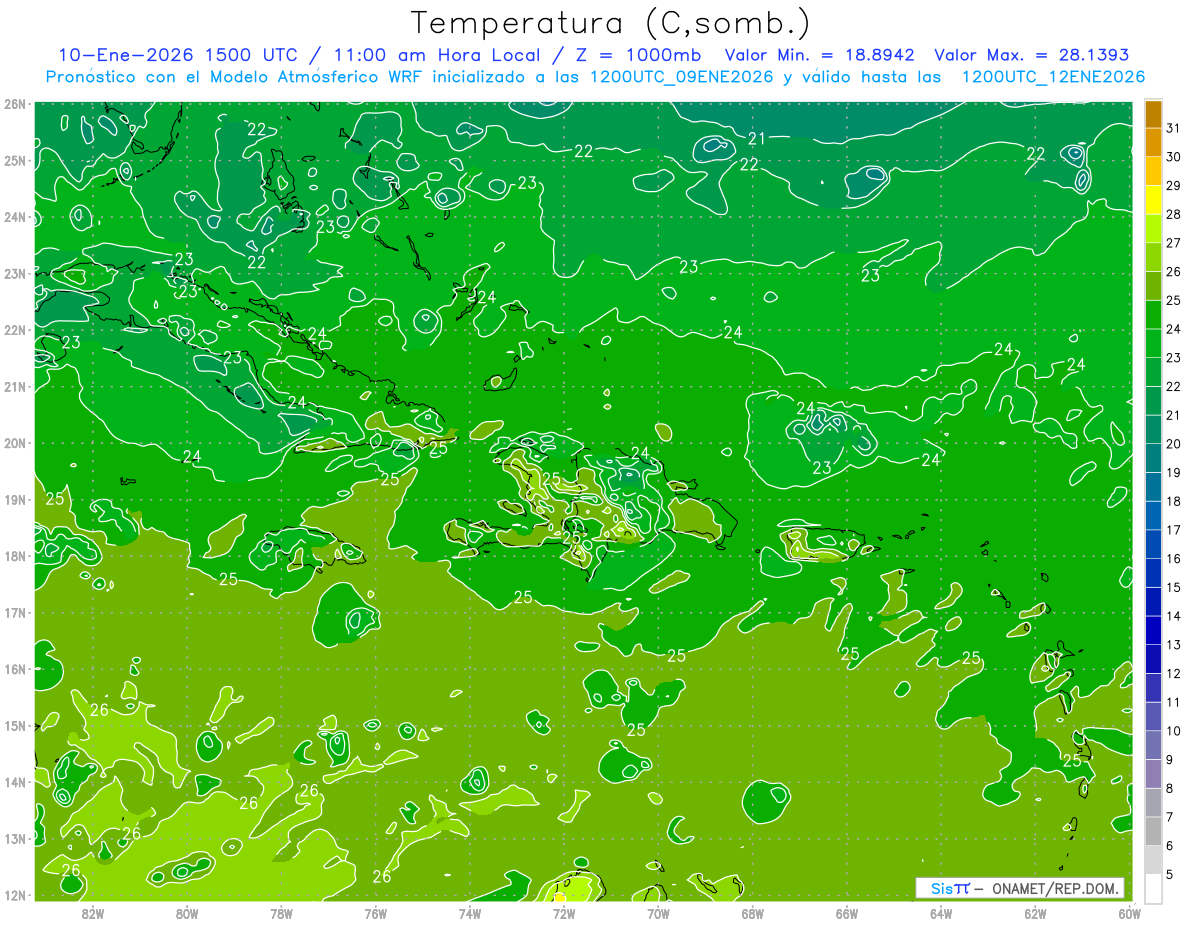Viewport: 1200px width, 927px height.
Task: Click the color scale value 28
Action: point(1173,214)
